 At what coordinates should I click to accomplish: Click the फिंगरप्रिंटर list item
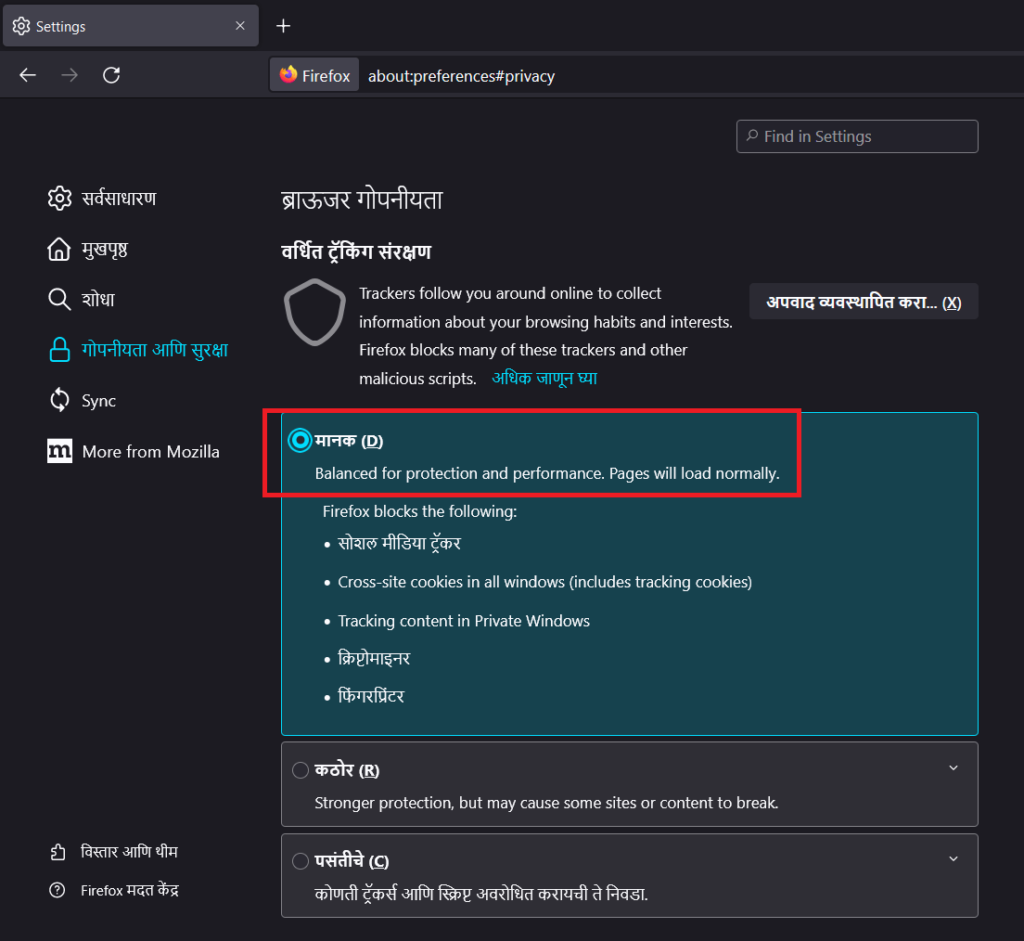click(371, 696)
